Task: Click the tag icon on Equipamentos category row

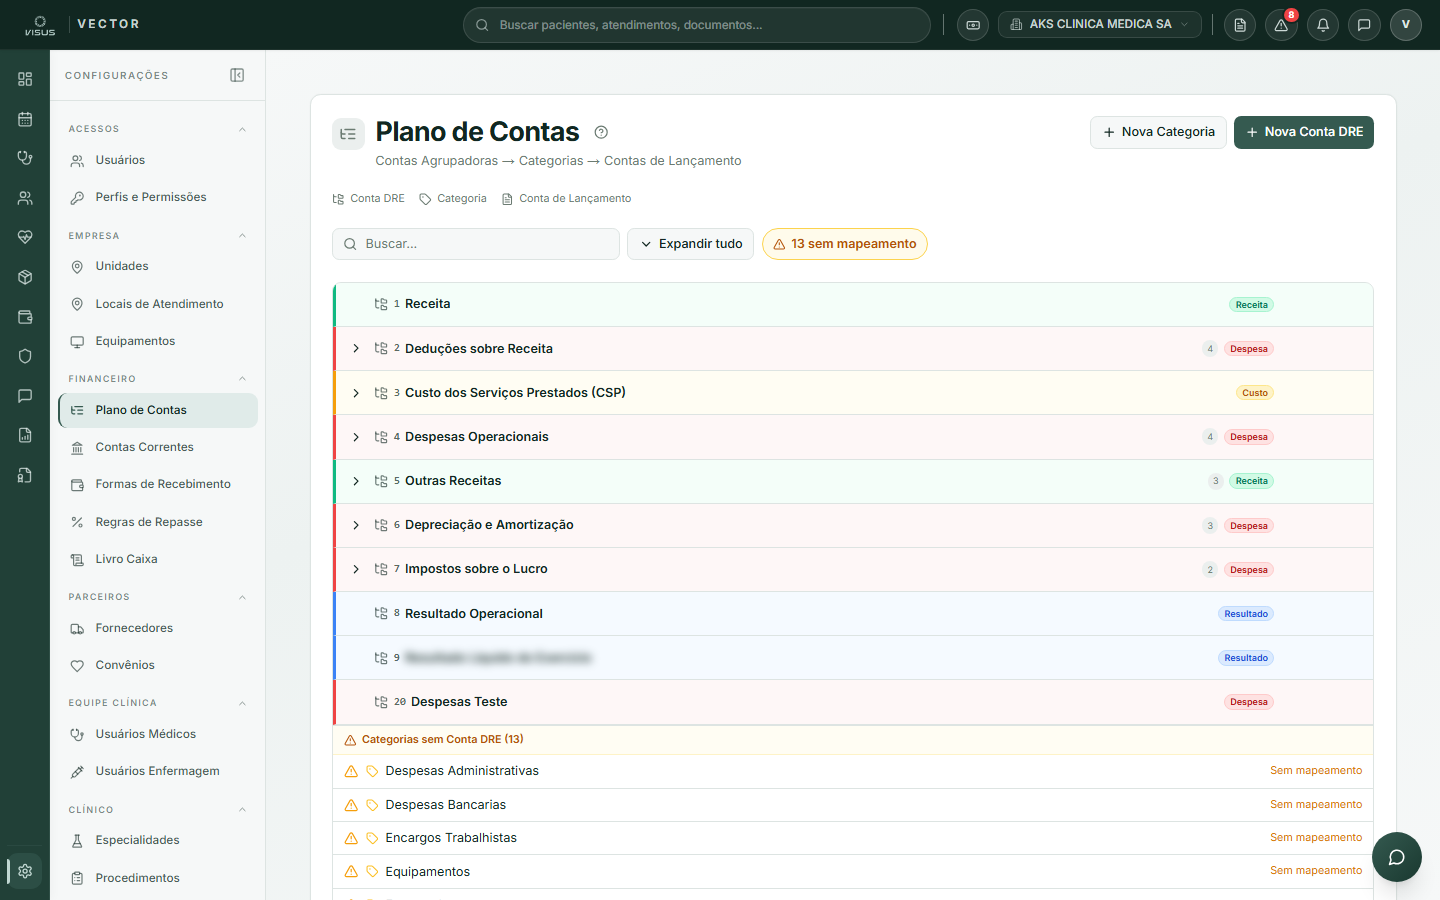Action: click(372, 872)
